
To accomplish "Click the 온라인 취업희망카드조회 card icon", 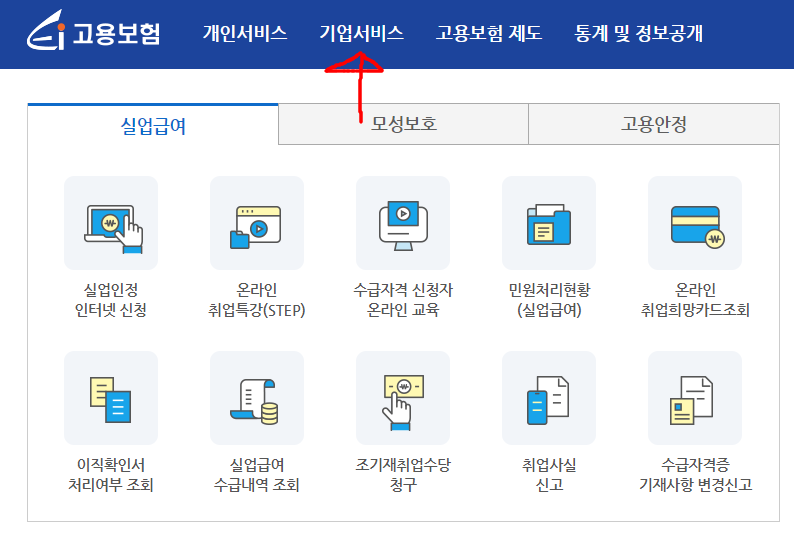I will click(x=695, y=223).
